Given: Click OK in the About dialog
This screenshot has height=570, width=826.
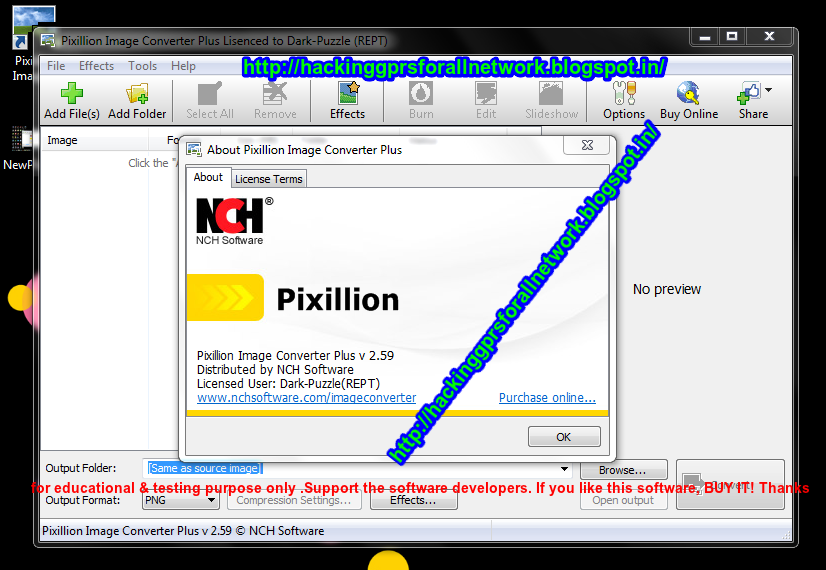Looking at the screenshot, I should coord(564,437).
